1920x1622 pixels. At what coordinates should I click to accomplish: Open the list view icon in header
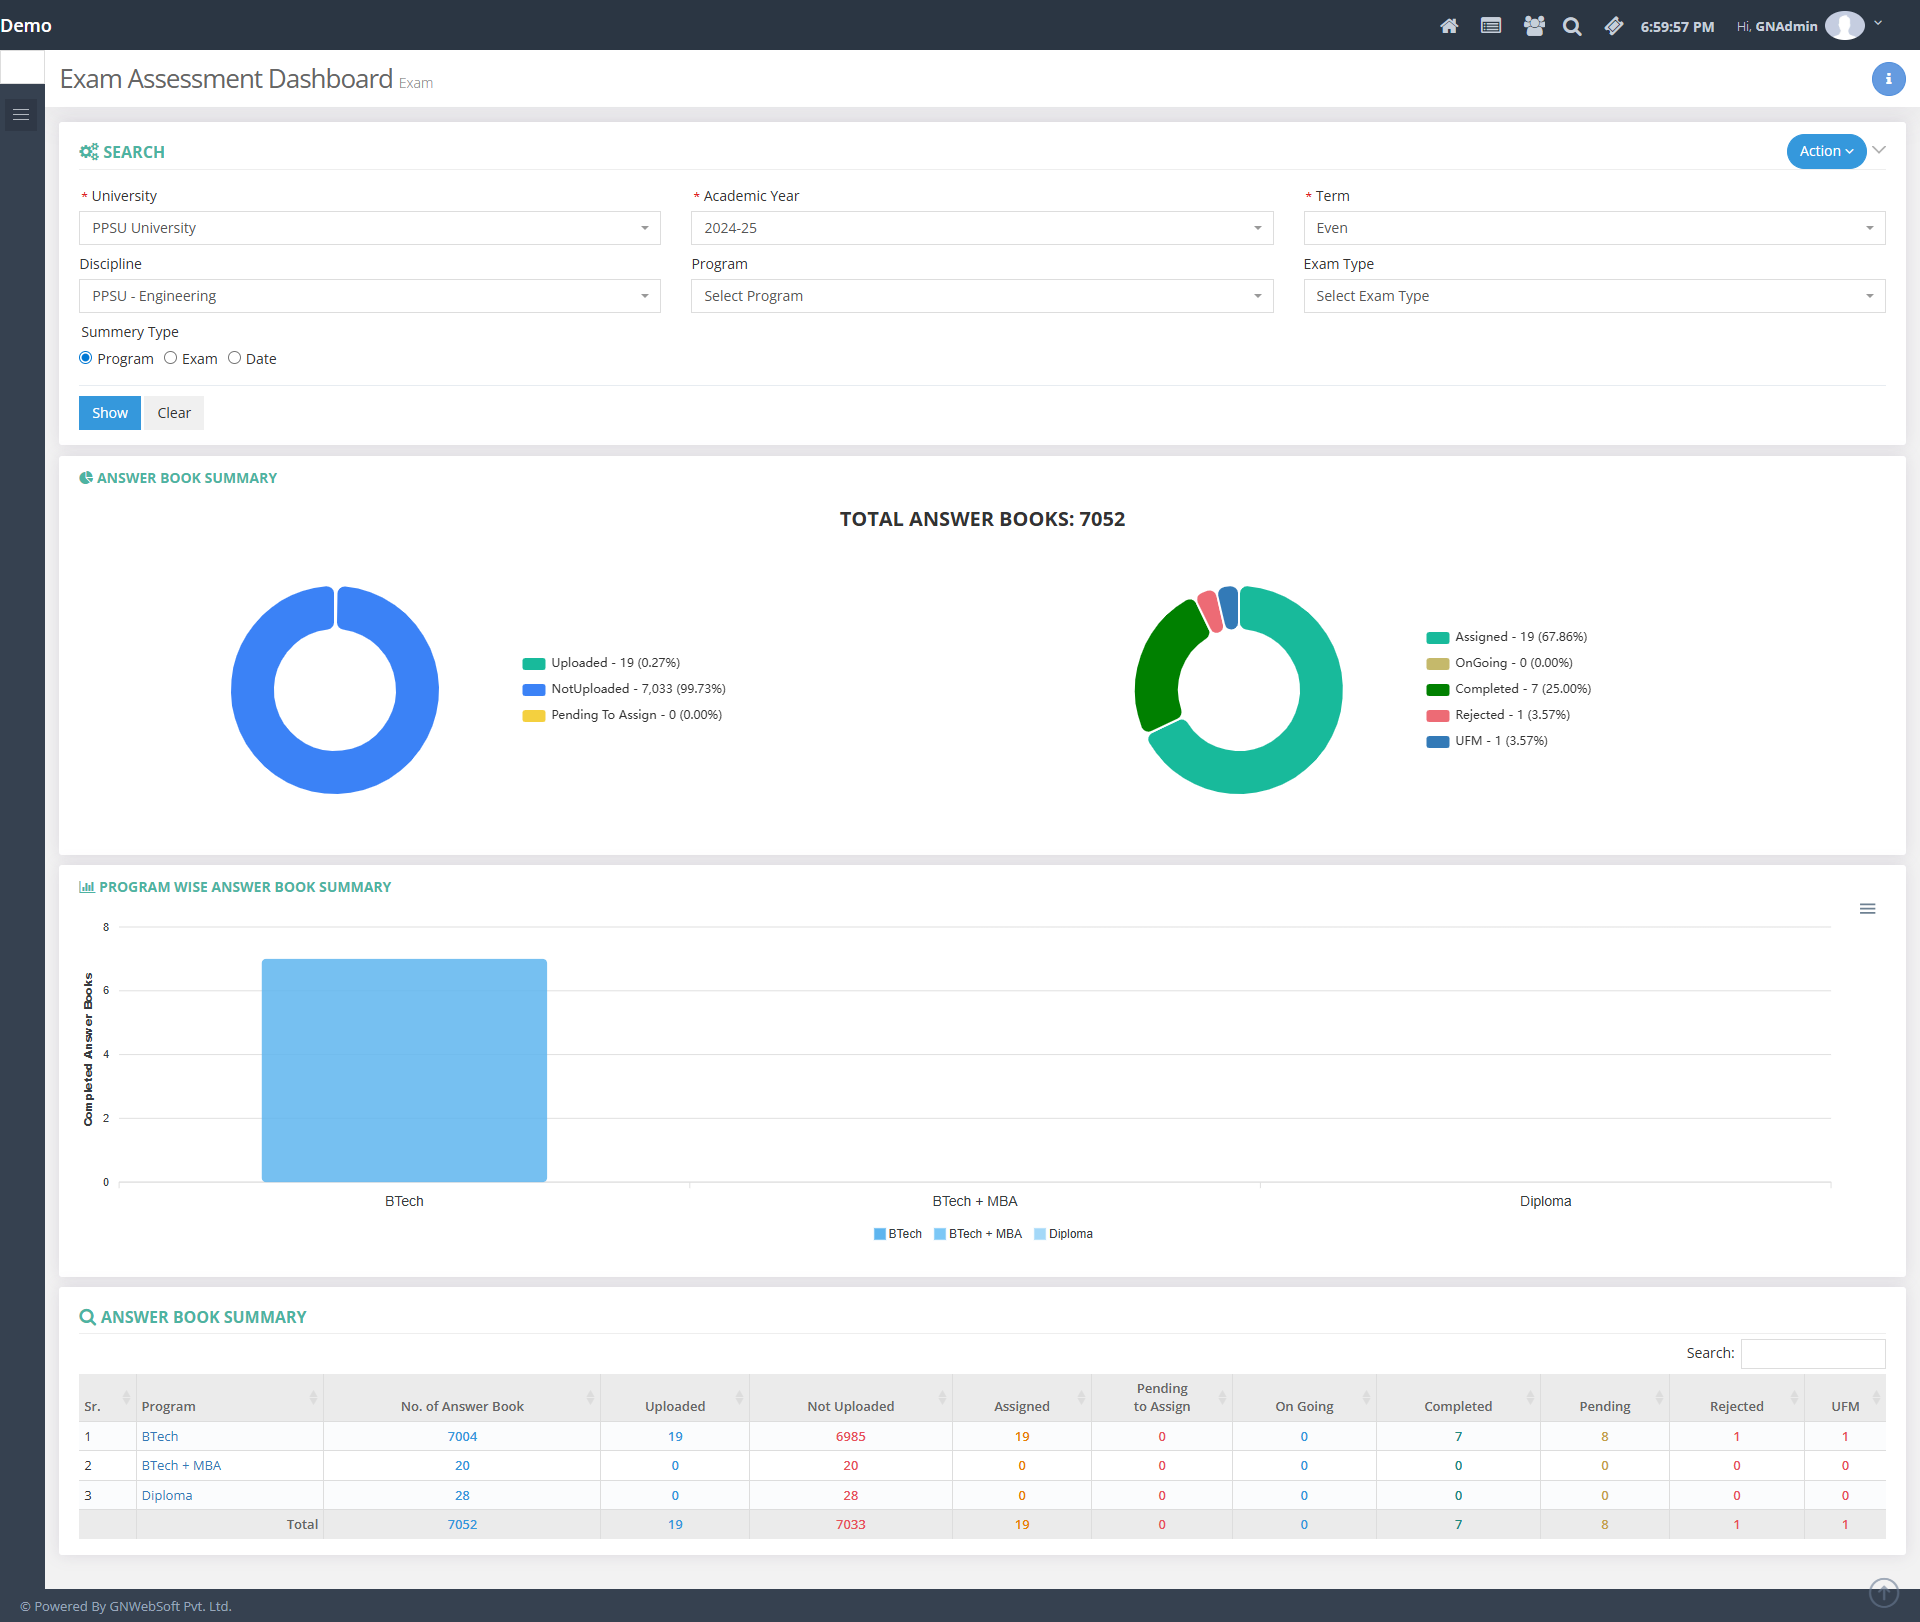(1491, 26)
